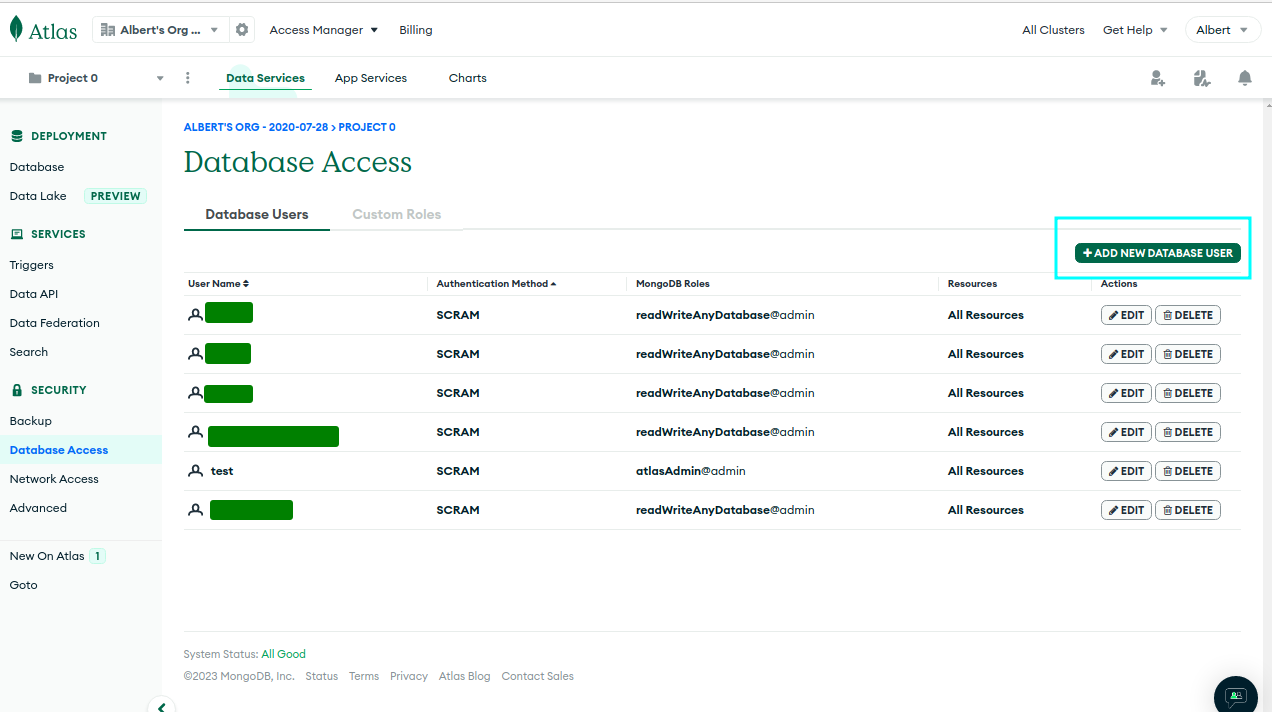
Task: Open Backup in the sidebar
Action: [x=31, y=421]
